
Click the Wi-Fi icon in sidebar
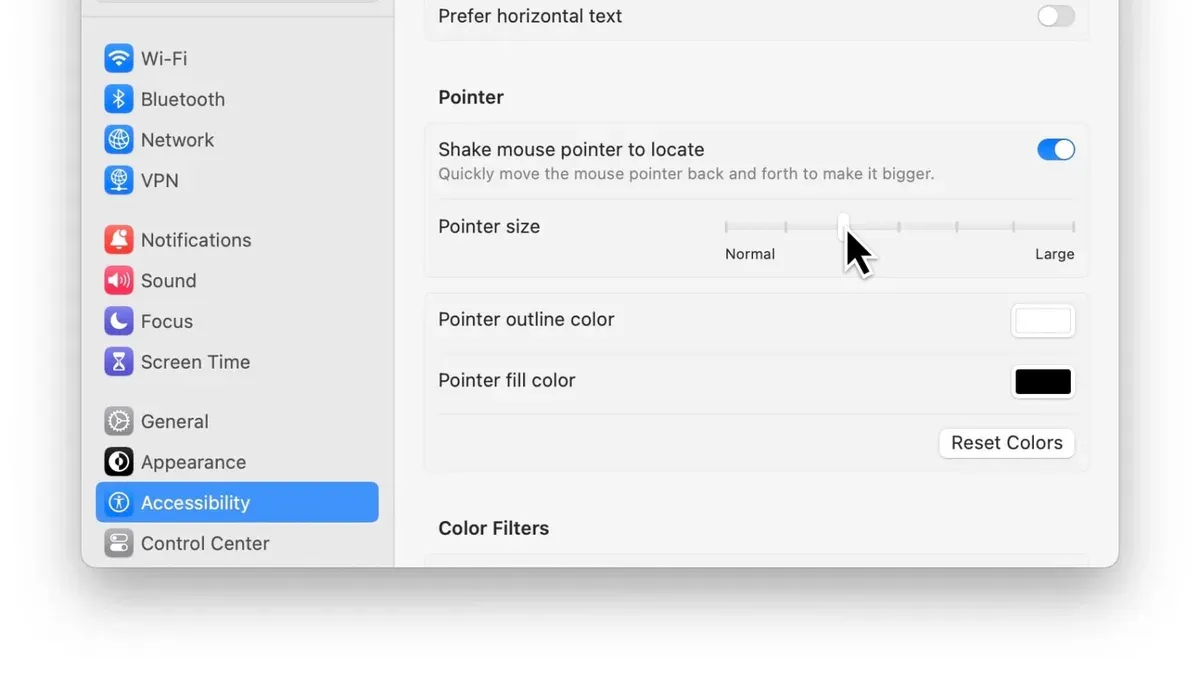pyautogui.click(x=119, y=58)
